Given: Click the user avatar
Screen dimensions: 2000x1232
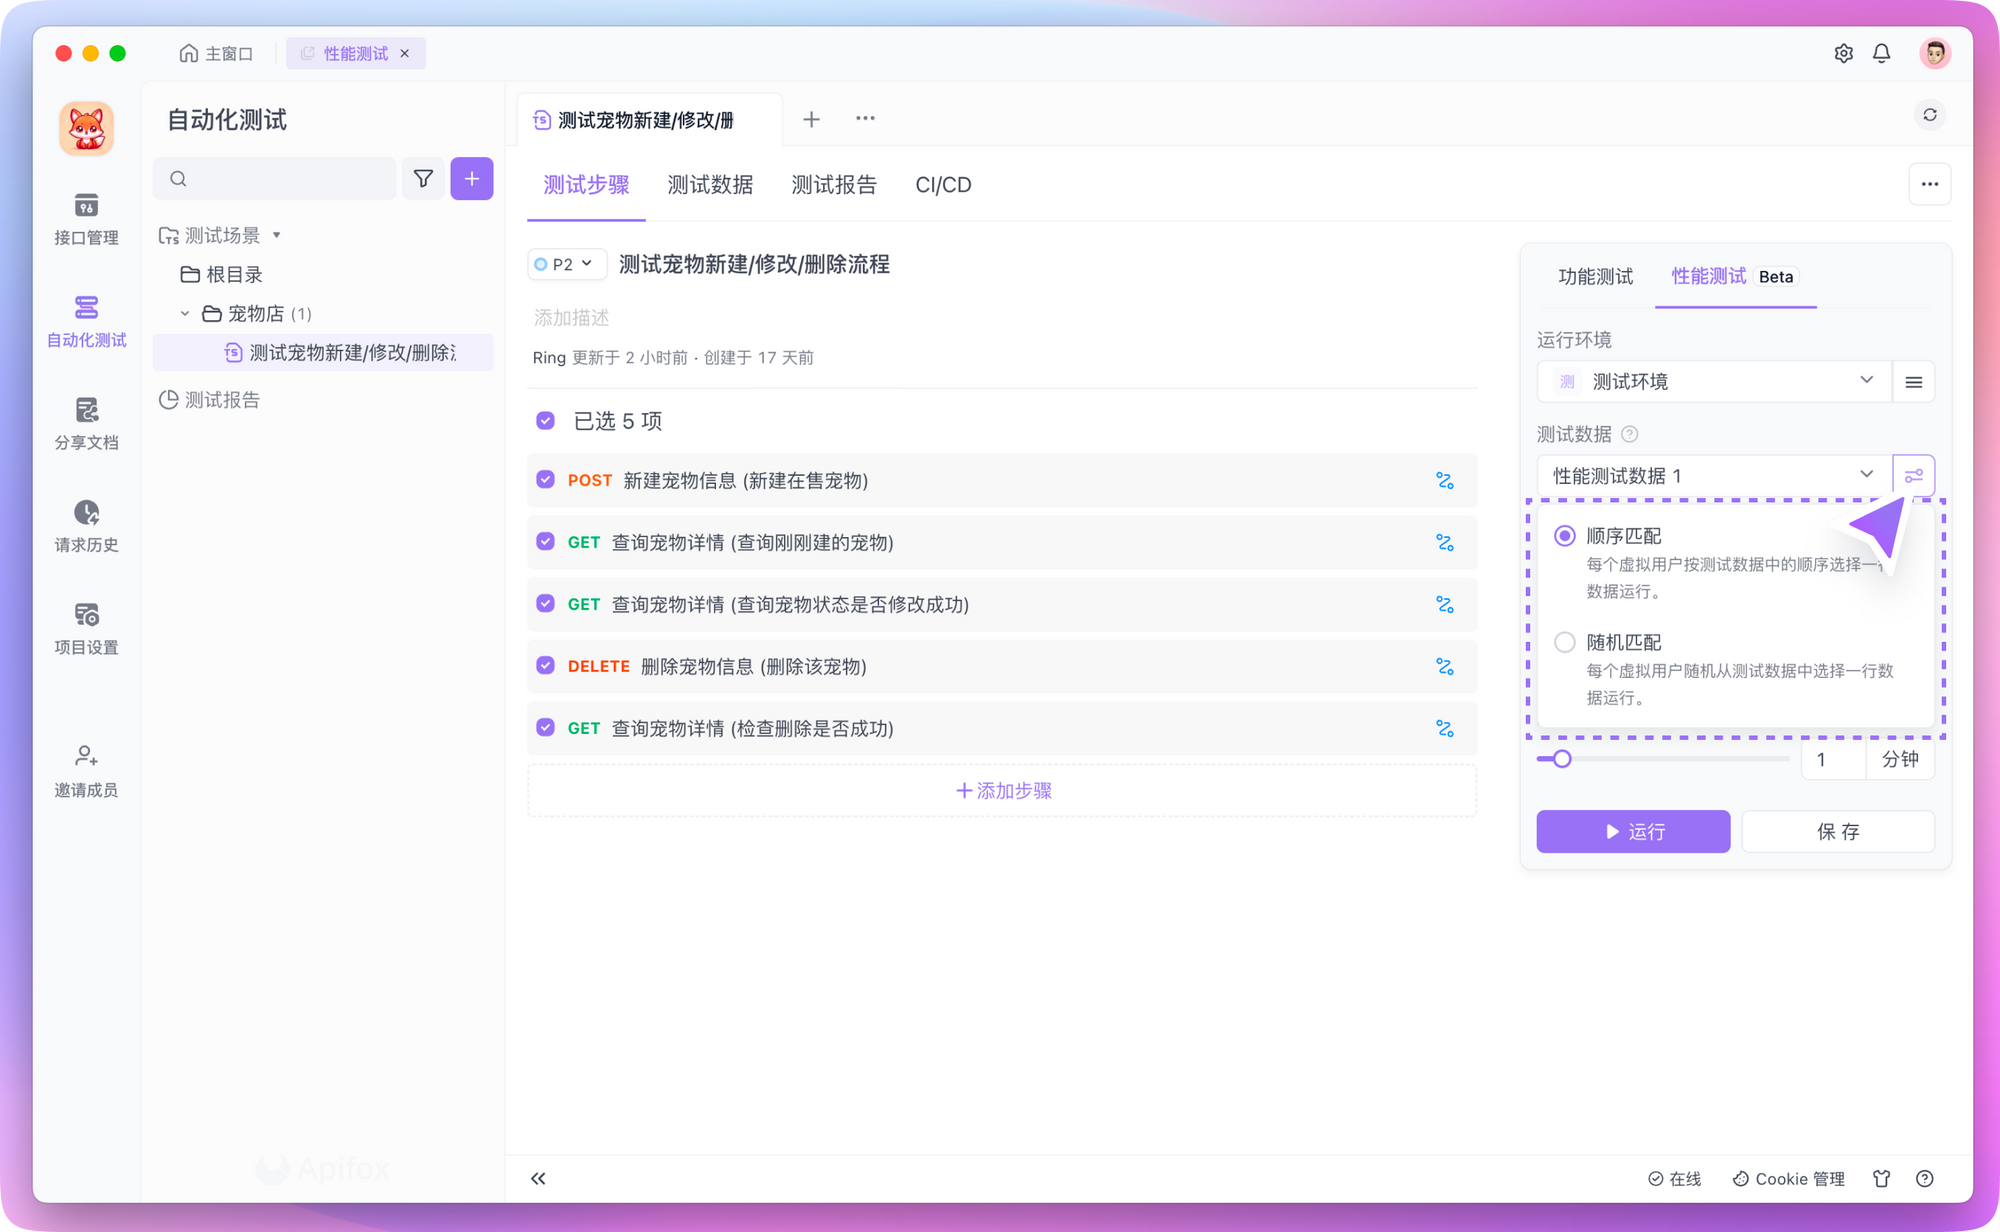Looking at the screenshot, I should (x=1935, y=53).
